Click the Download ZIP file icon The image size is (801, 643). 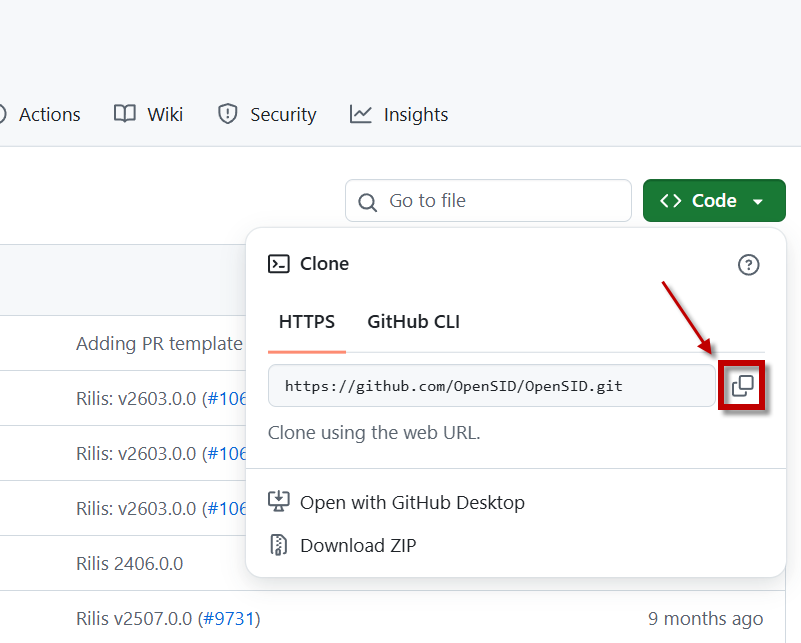pos(279,545)
